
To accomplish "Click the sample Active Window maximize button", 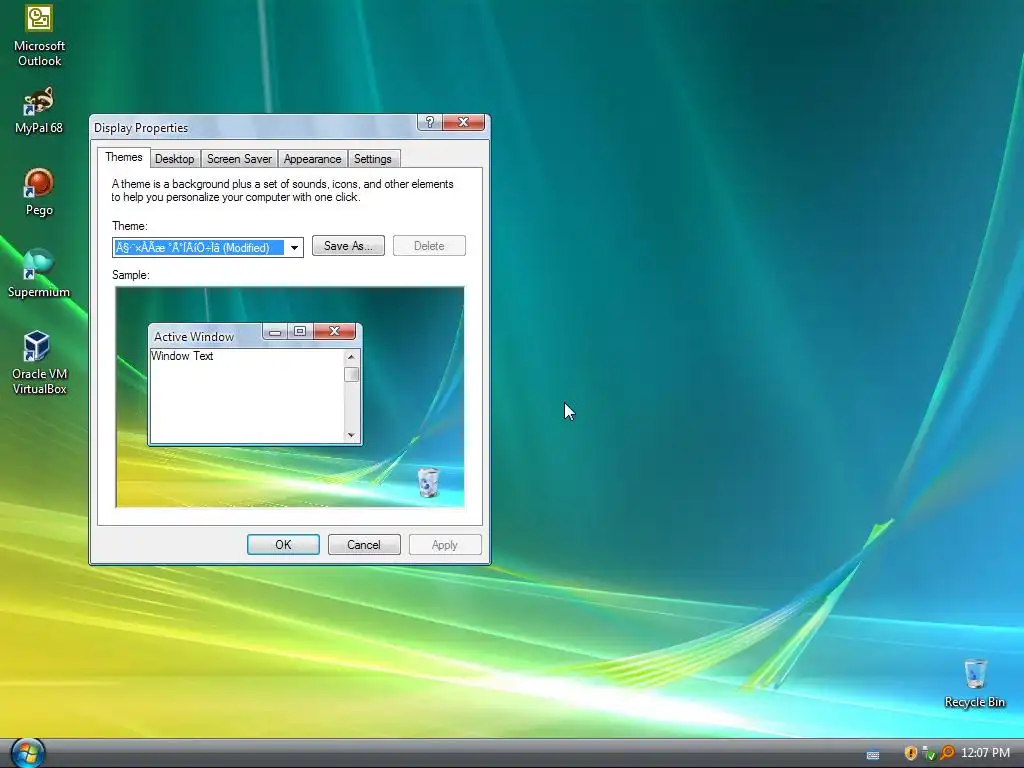I will point(300,332).
